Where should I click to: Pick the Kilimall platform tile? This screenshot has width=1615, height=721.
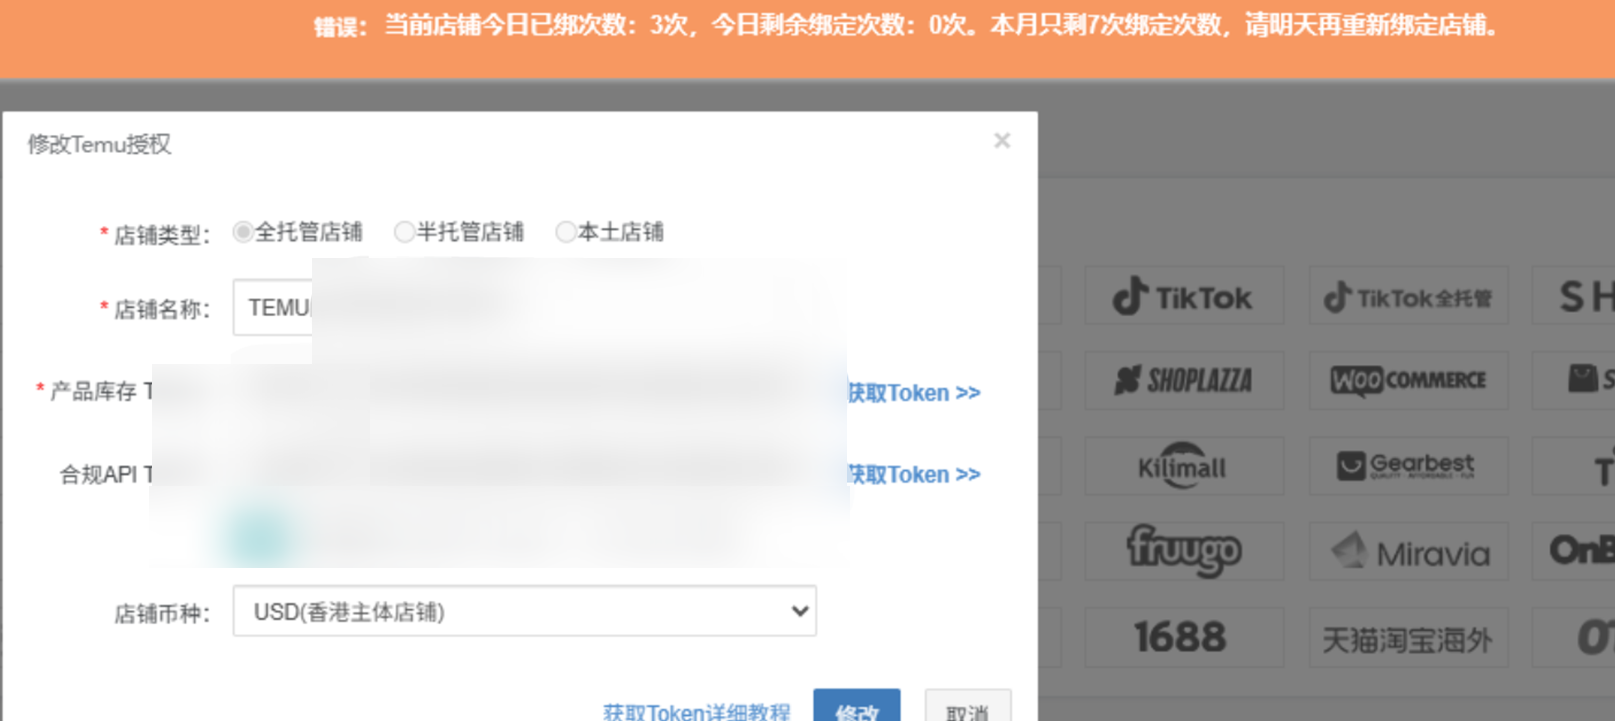[1183, 466]
